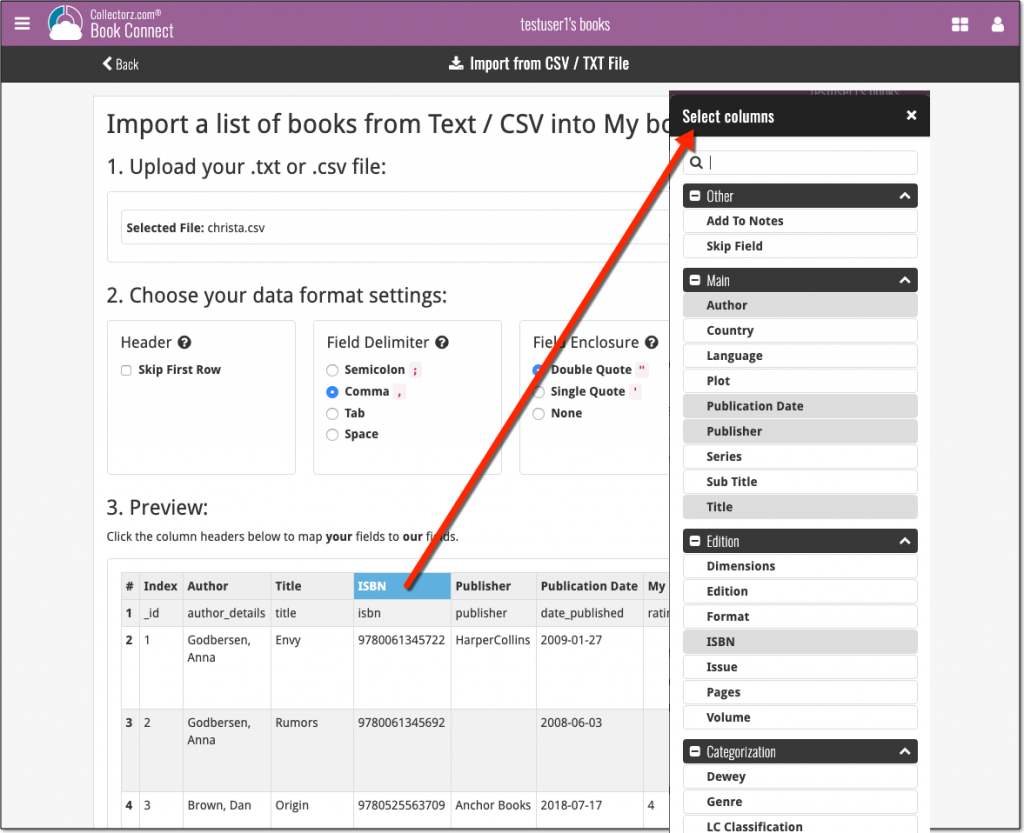Screen dimensions: 1024x833
Task: Click the Book Connect cloud logo
Action: 63,22
